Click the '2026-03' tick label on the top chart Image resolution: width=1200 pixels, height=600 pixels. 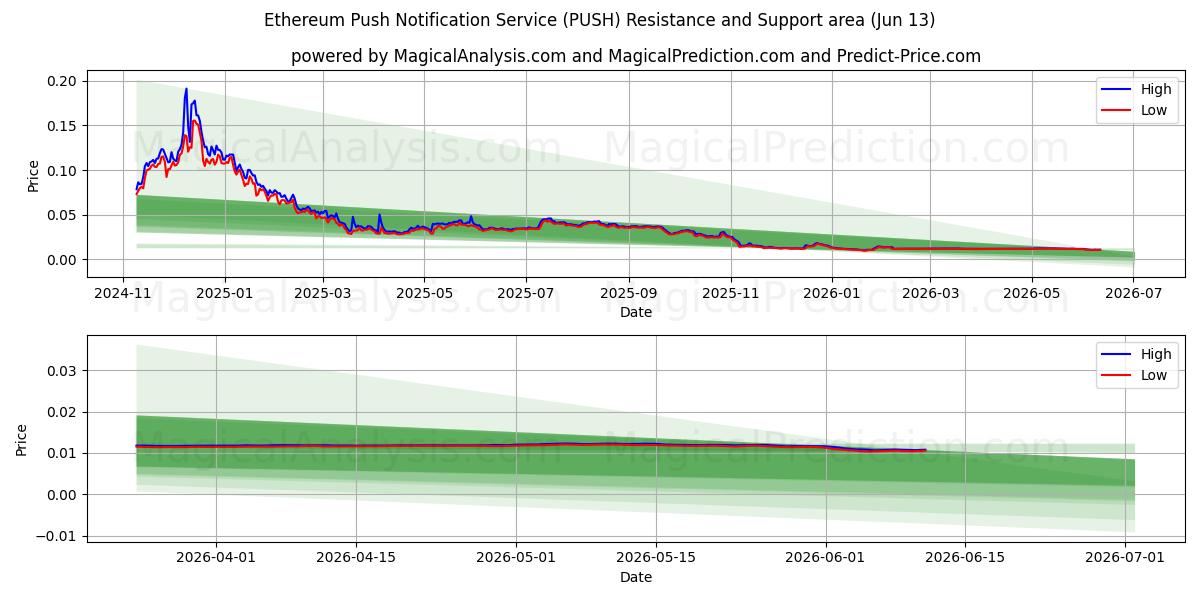click(931, 294)
